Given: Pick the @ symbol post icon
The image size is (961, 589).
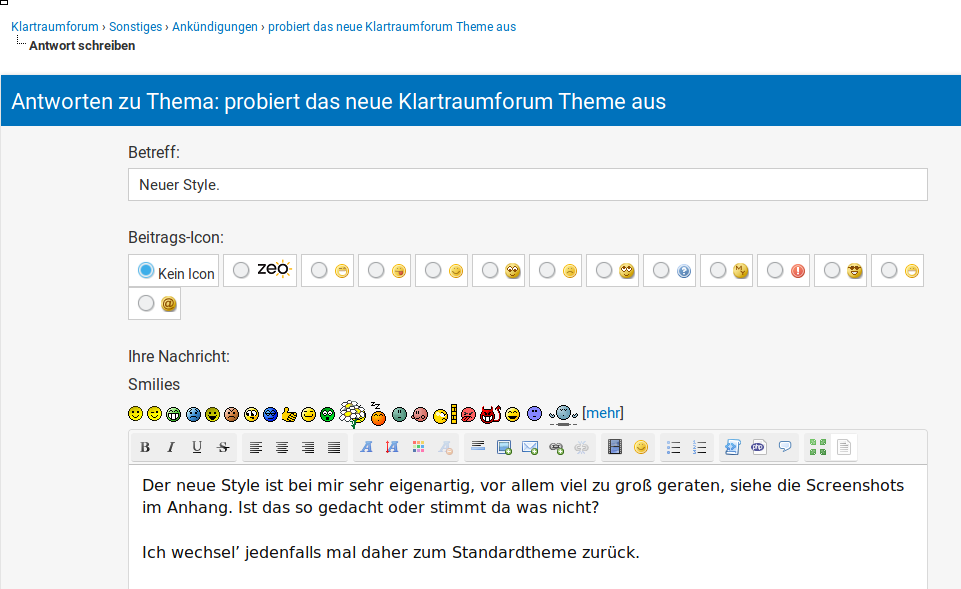Looking at the screenshot, I should (146, 304).
